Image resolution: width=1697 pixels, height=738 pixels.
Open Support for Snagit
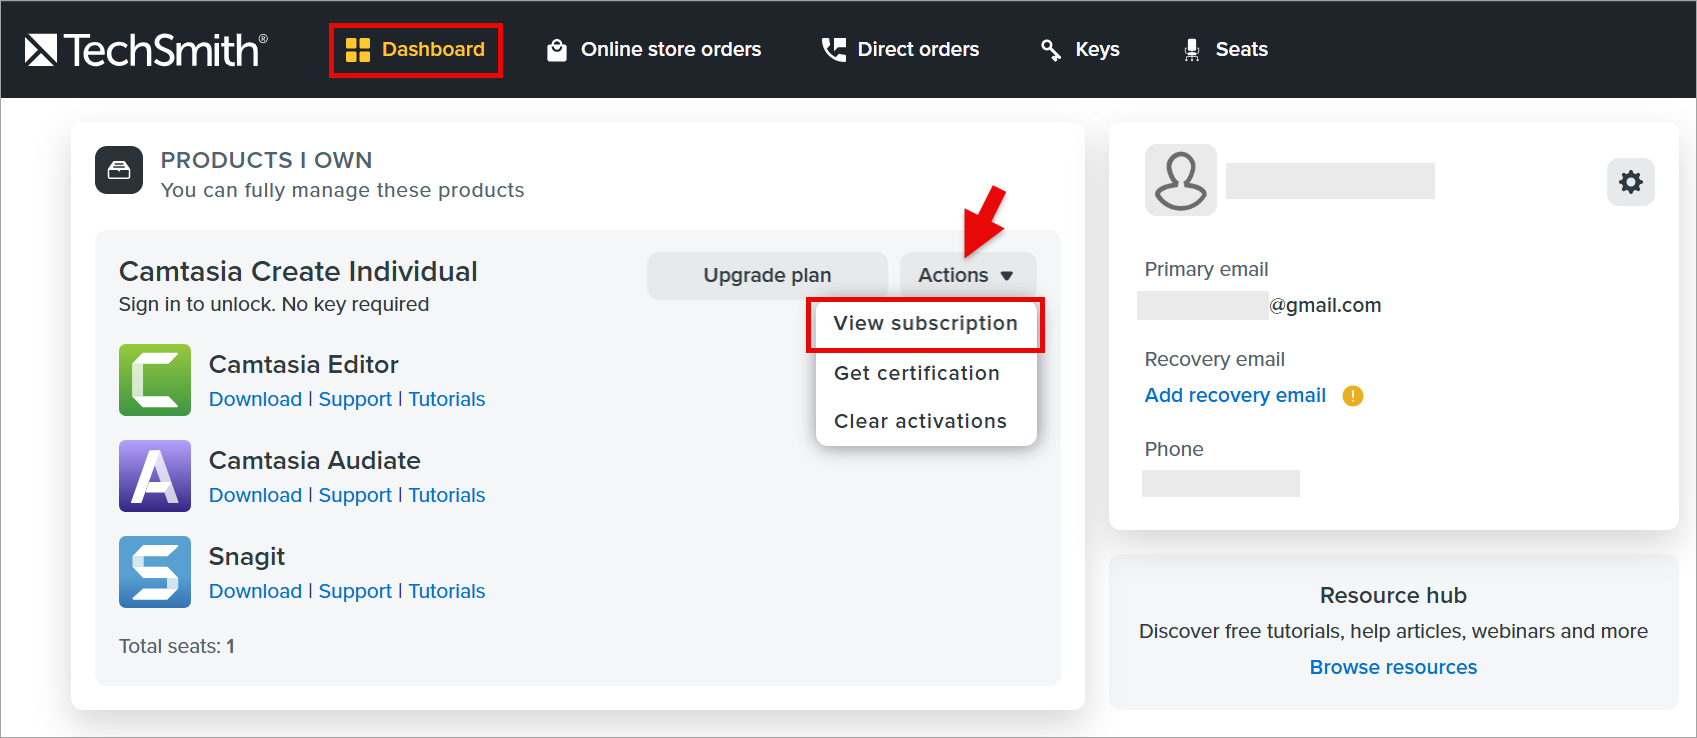(x=355, y=591)
